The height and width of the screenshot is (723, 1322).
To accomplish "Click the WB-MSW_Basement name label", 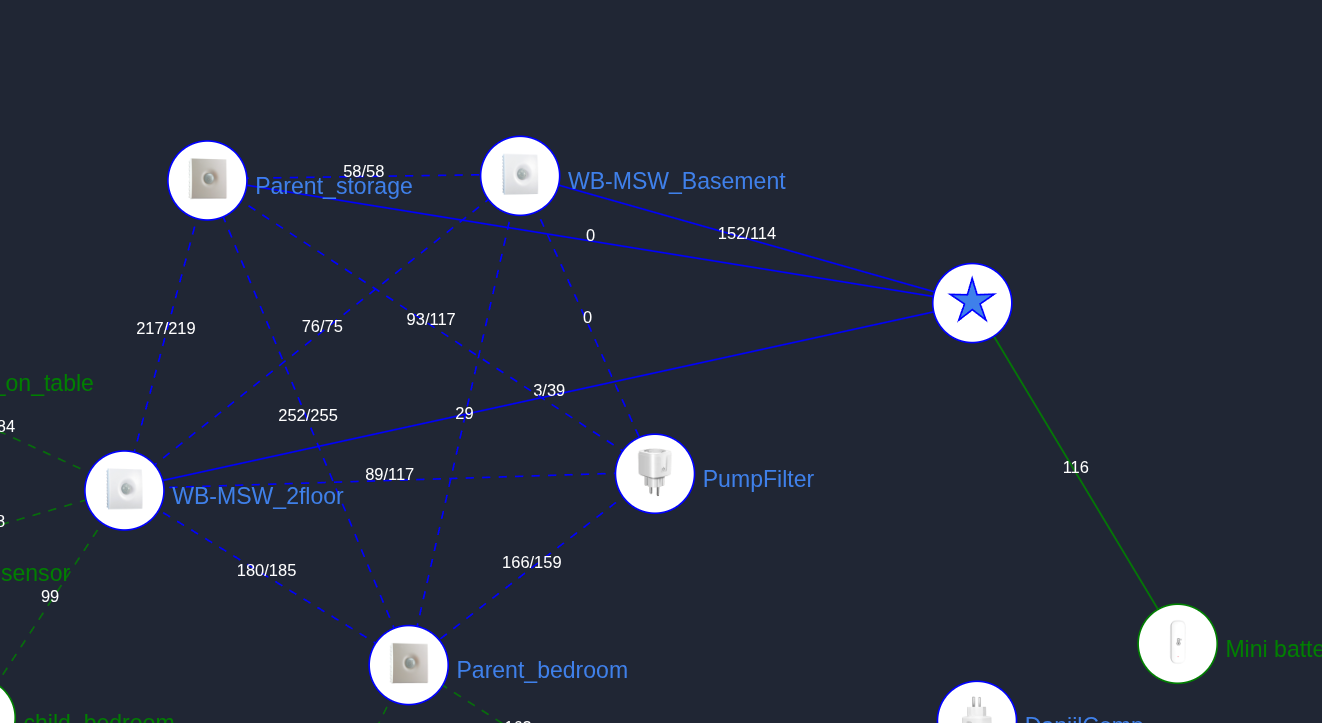I will [676, 181].
